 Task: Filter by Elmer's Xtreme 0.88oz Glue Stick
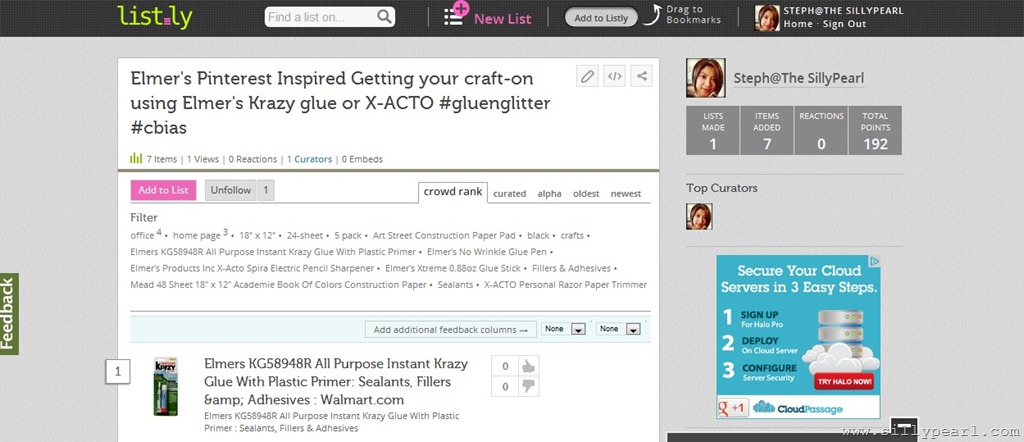453,268
